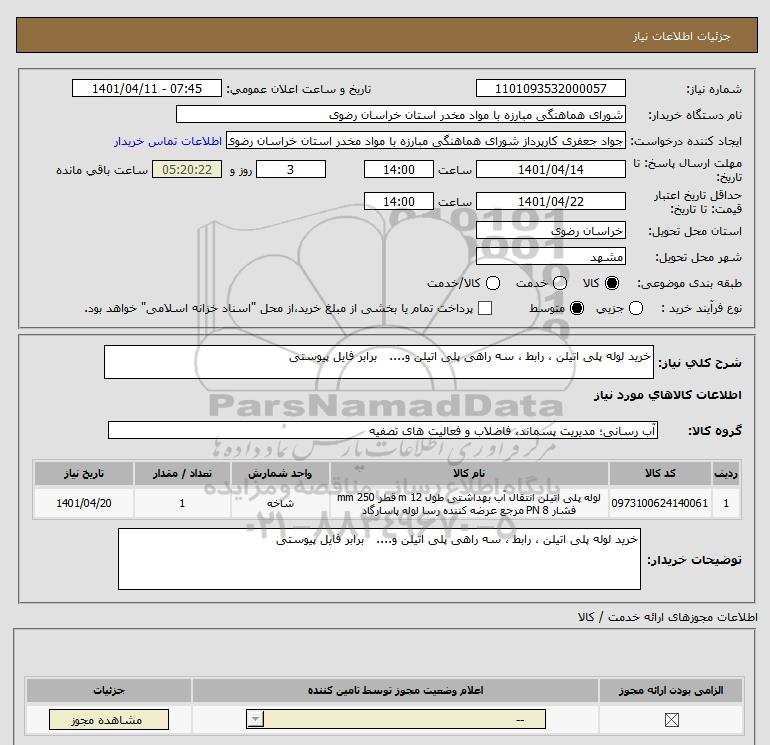
Task: Click the delivery province خراسان رضوی field
Action: (x=550, y=230)
